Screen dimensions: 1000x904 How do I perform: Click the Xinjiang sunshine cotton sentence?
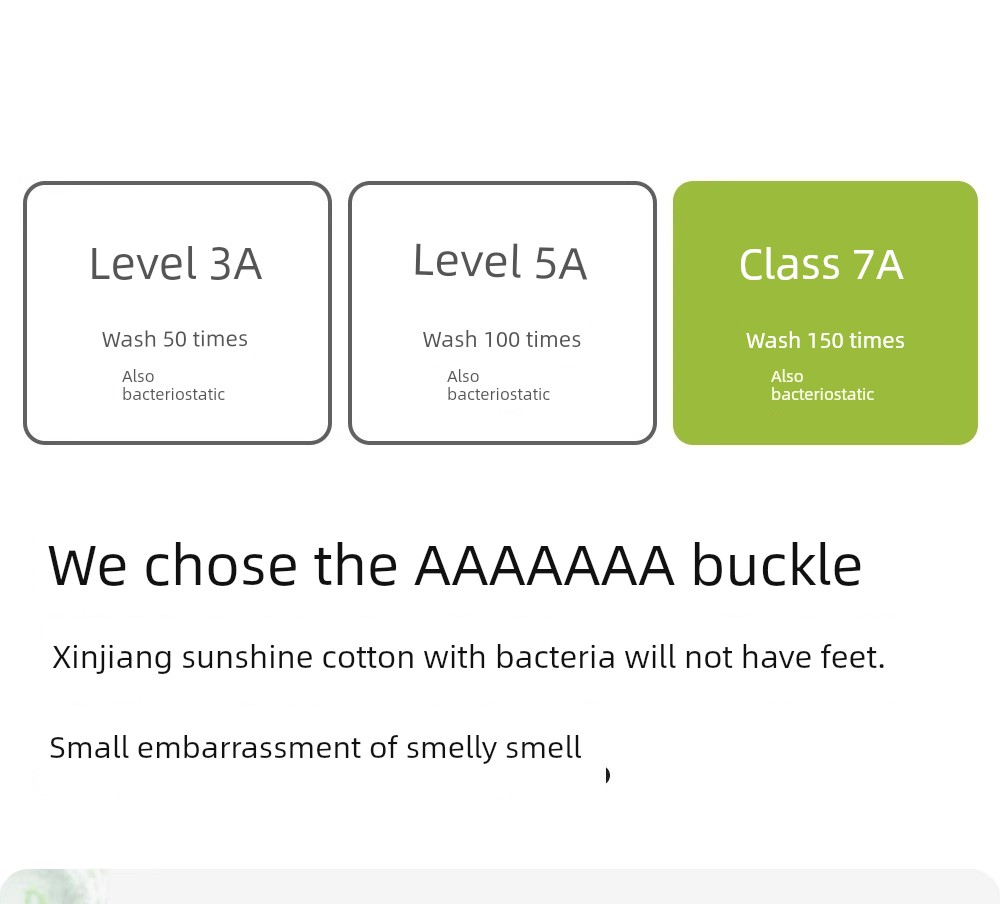coord(469,657)
